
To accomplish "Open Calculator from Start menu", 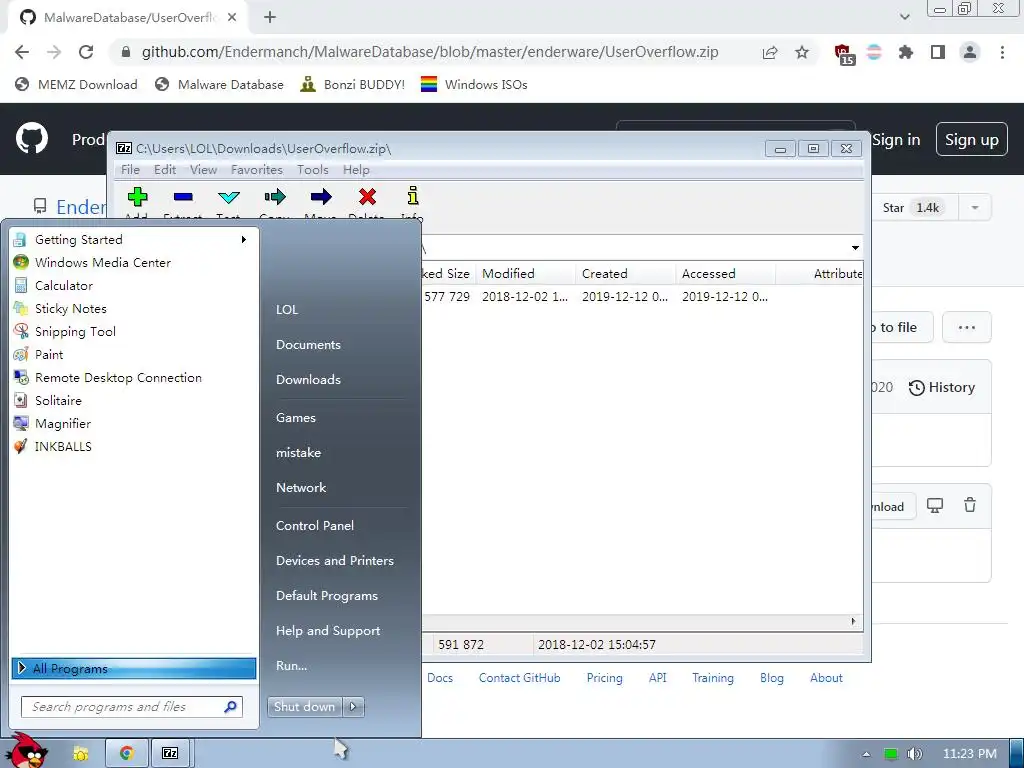I will point(134,285).
